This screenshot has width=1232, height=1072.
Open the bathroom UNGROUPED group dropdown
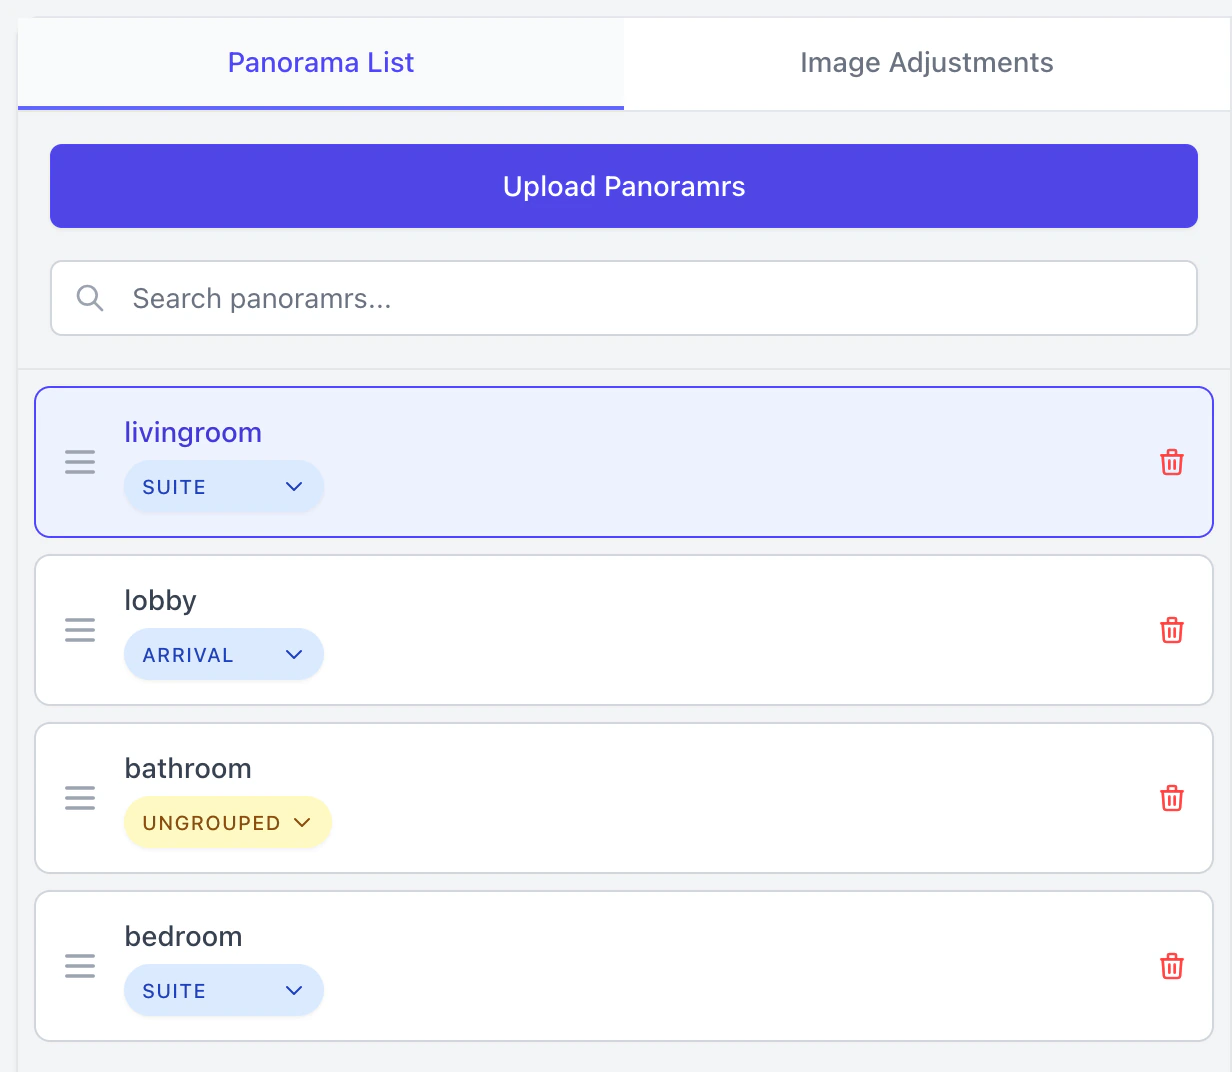228,823
